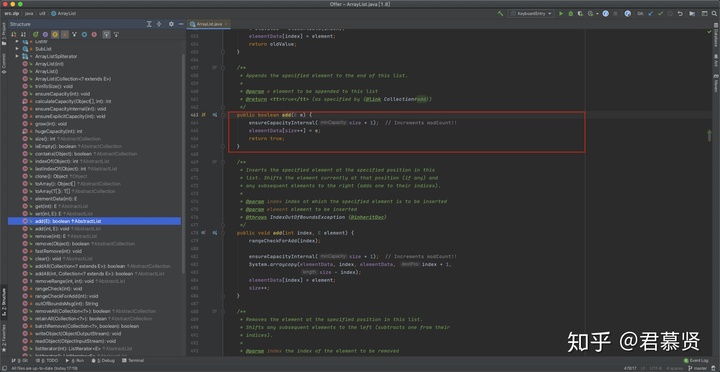Open Structure panel settings gear
The width and height of the screenshot is (720, 372).
click(x=171, y=24)
